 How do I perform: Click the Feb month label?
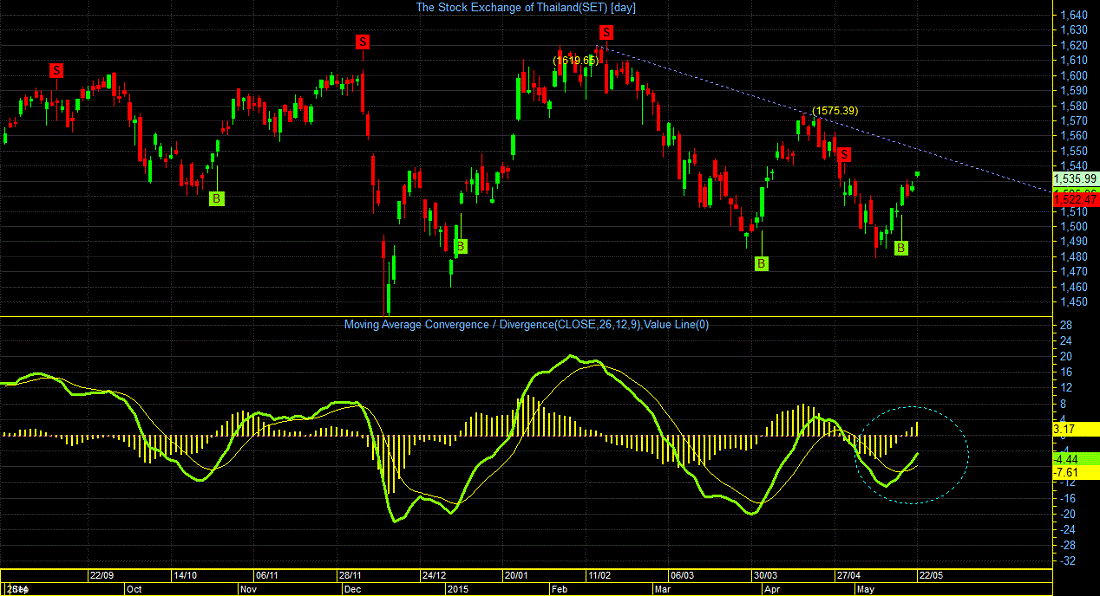[559, 590]
